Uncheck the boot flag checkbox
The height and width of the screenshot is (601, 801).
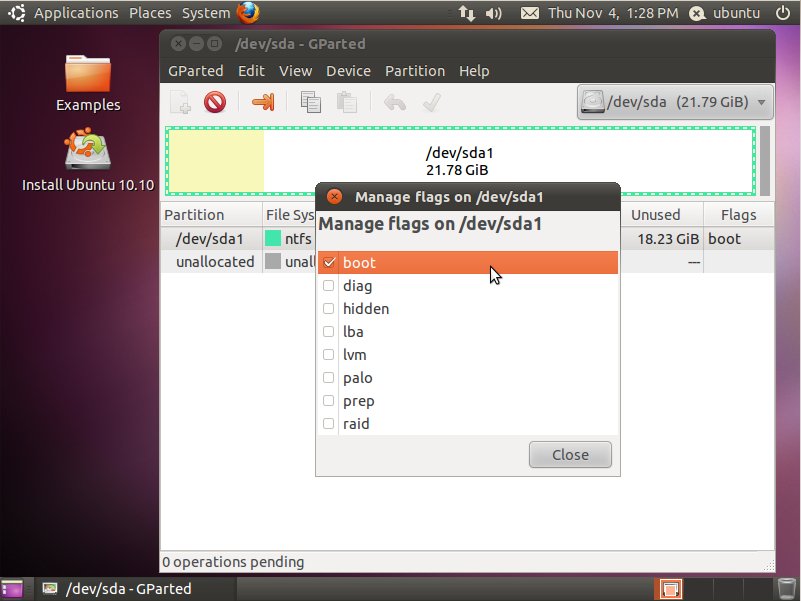click(x=329, y=263)
